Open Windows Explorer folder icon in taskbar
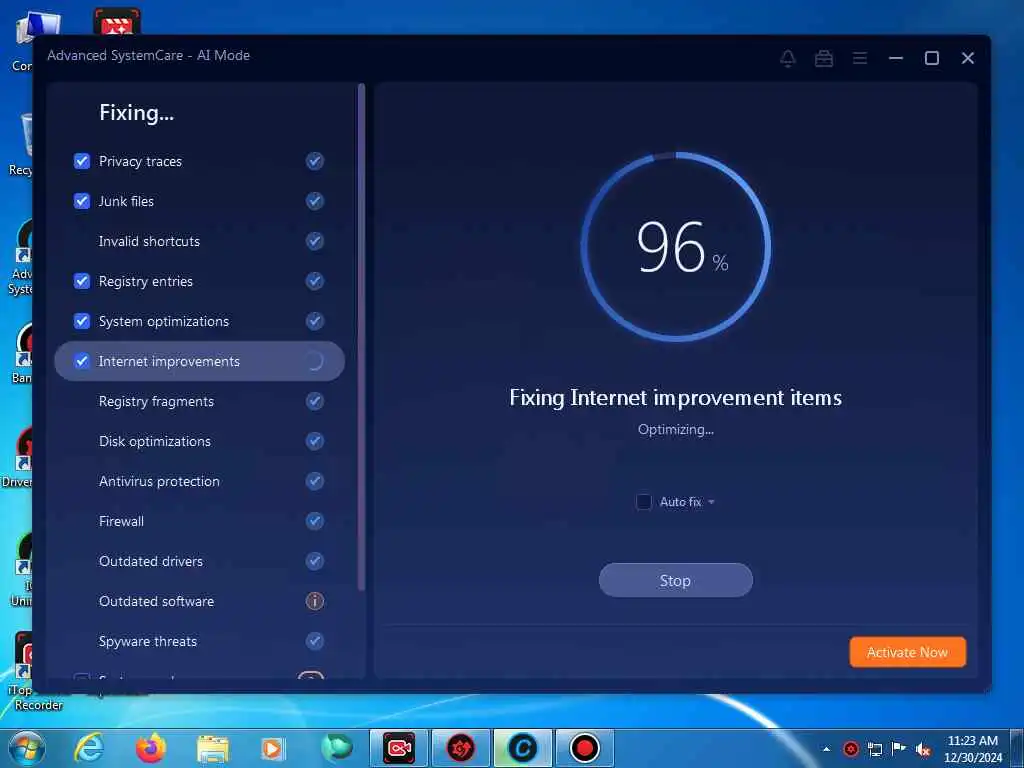 [213, 749]
